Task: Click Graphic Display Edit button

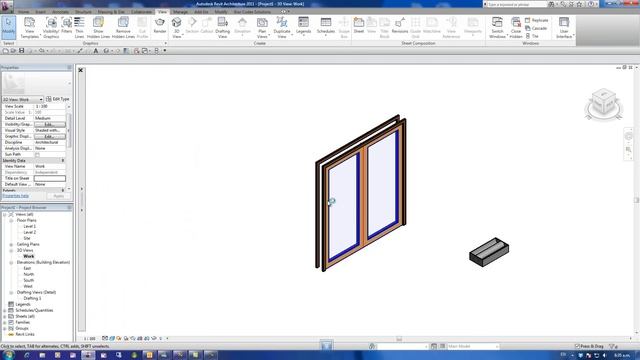Action: pos(49,136)
